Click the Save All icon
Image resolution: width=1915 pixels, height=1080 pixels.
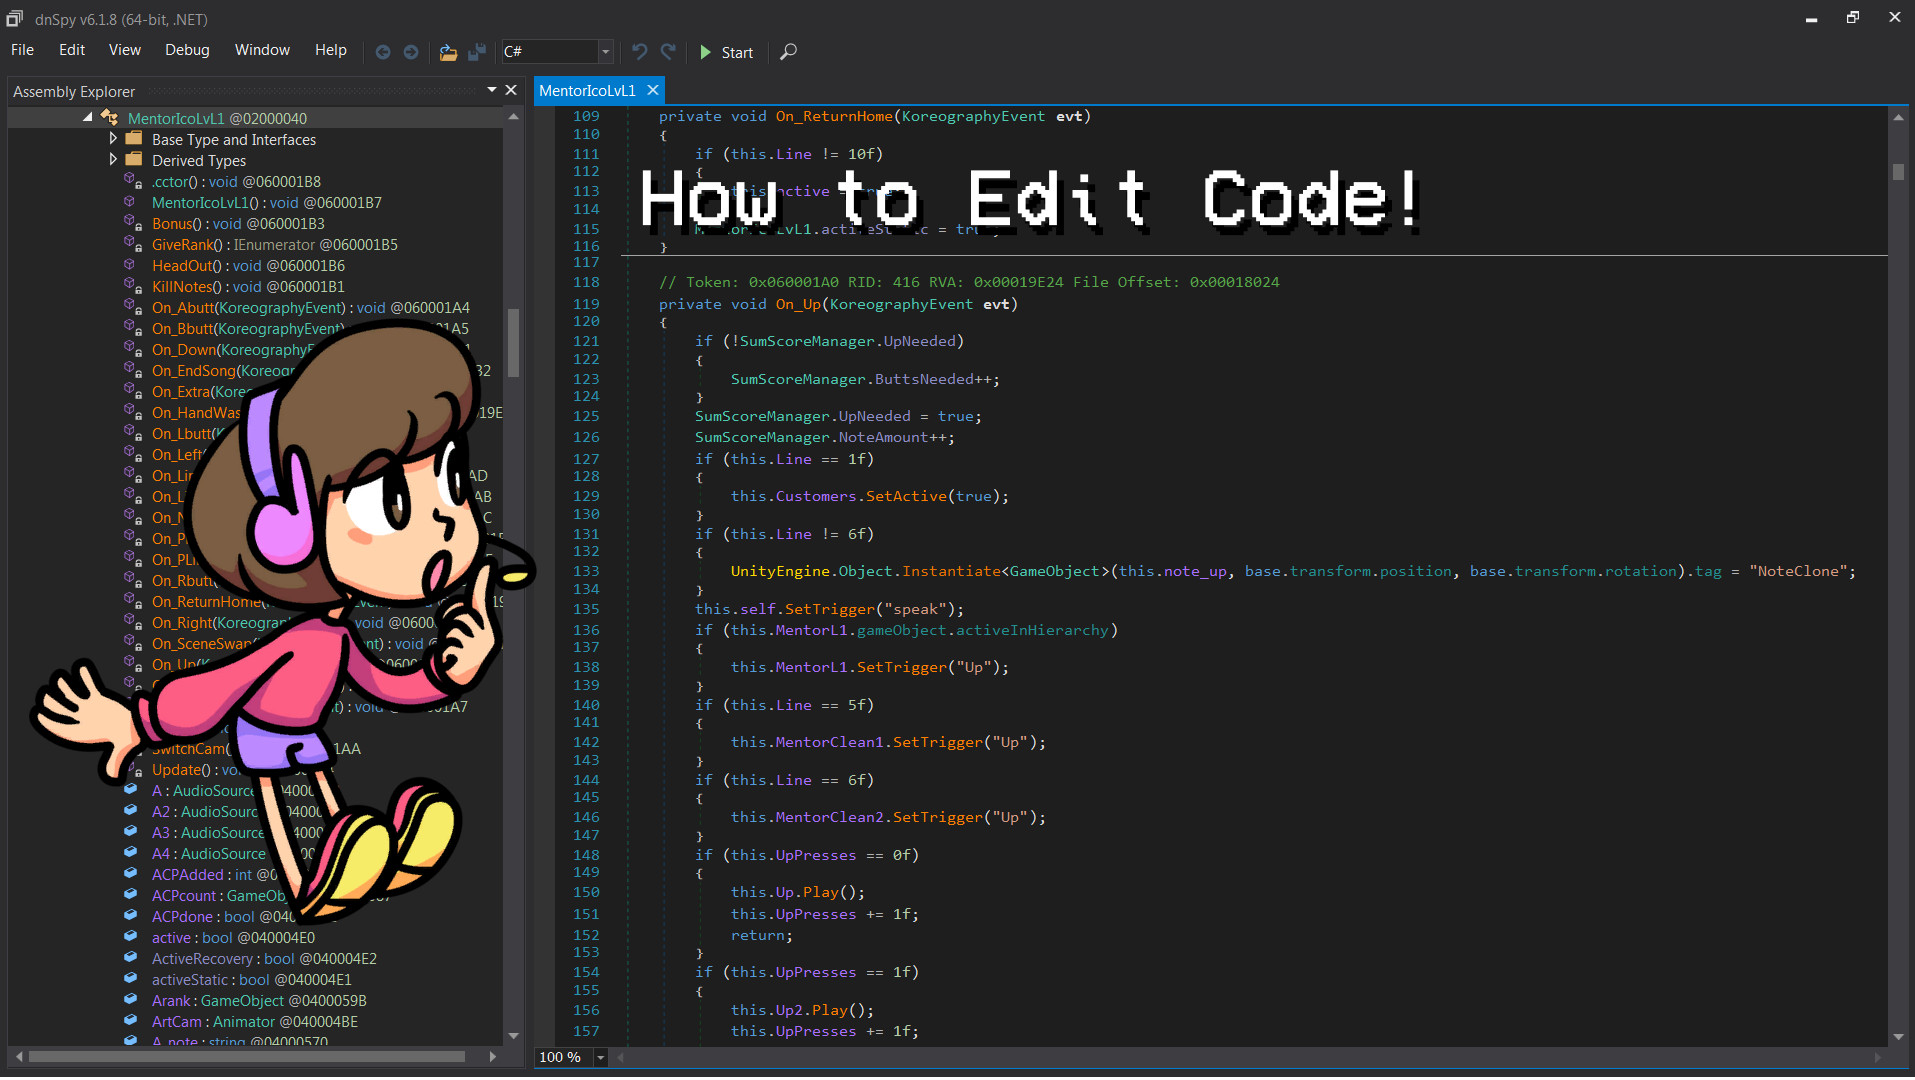(477, 52)
